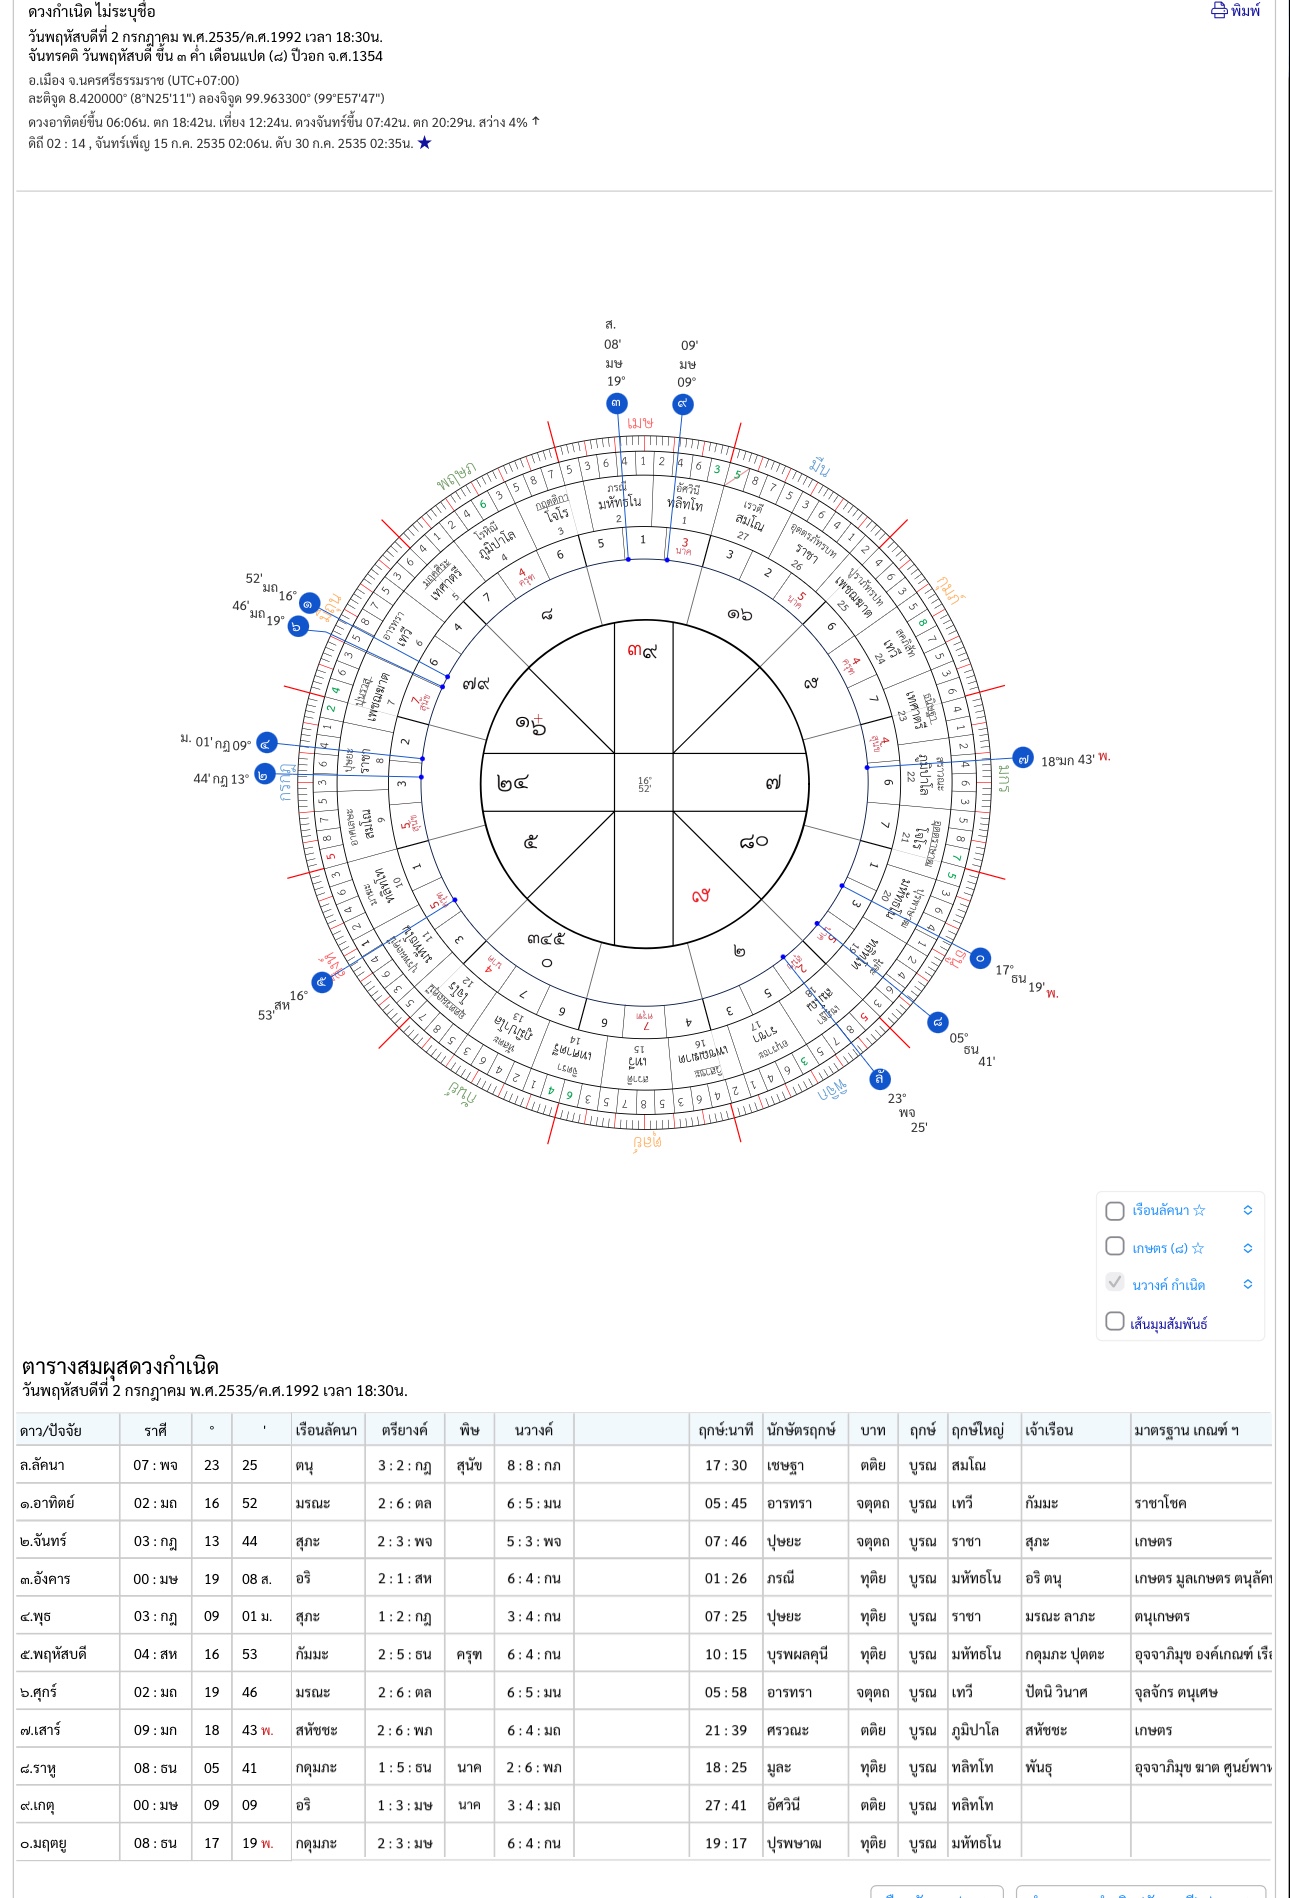Select the Venus (๖) marker on the chart
This screenshot has height=1898, width=1290.
(298, 626)
